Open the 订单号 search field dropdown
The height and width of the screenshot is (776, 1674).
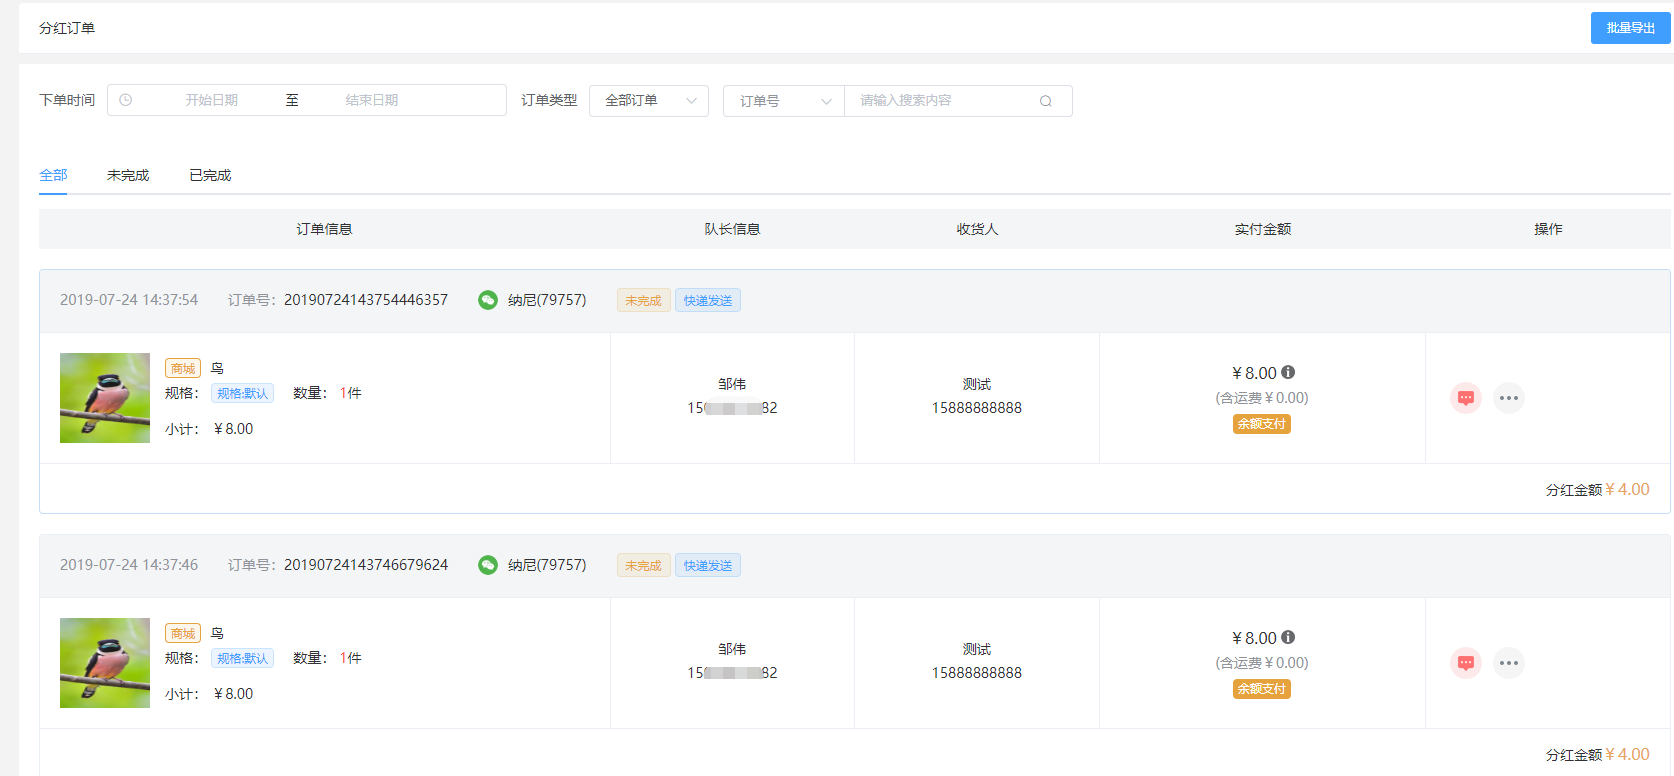(x=784, y=101)
